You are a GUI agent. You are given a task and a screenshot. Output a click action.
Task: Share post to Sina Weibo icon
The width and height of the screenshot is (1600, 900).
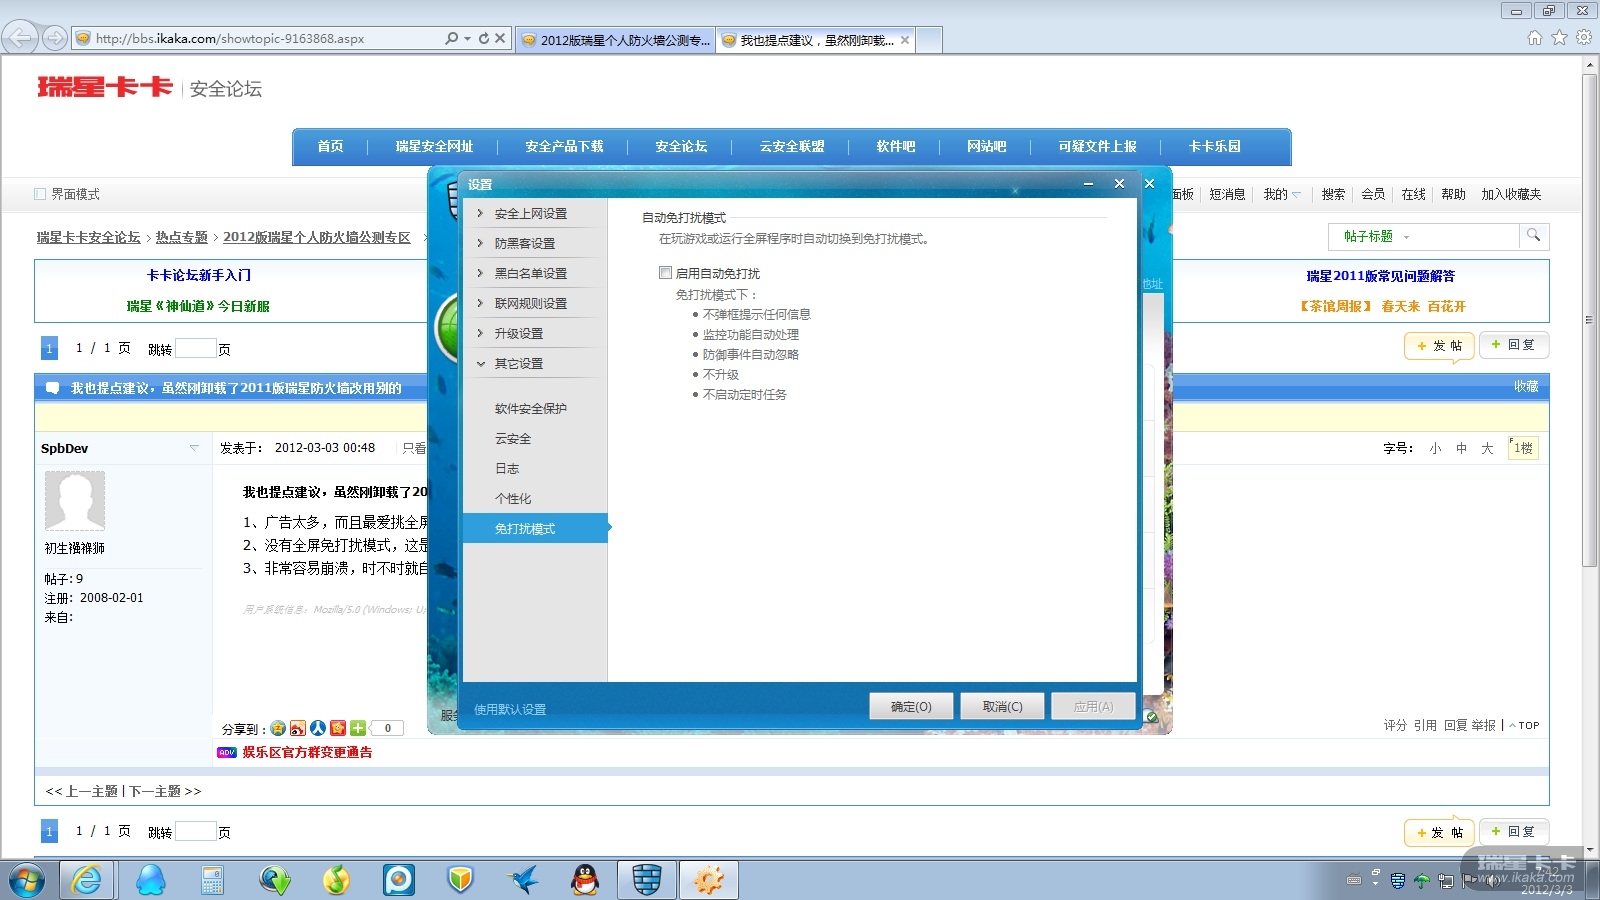coord(298,728)
